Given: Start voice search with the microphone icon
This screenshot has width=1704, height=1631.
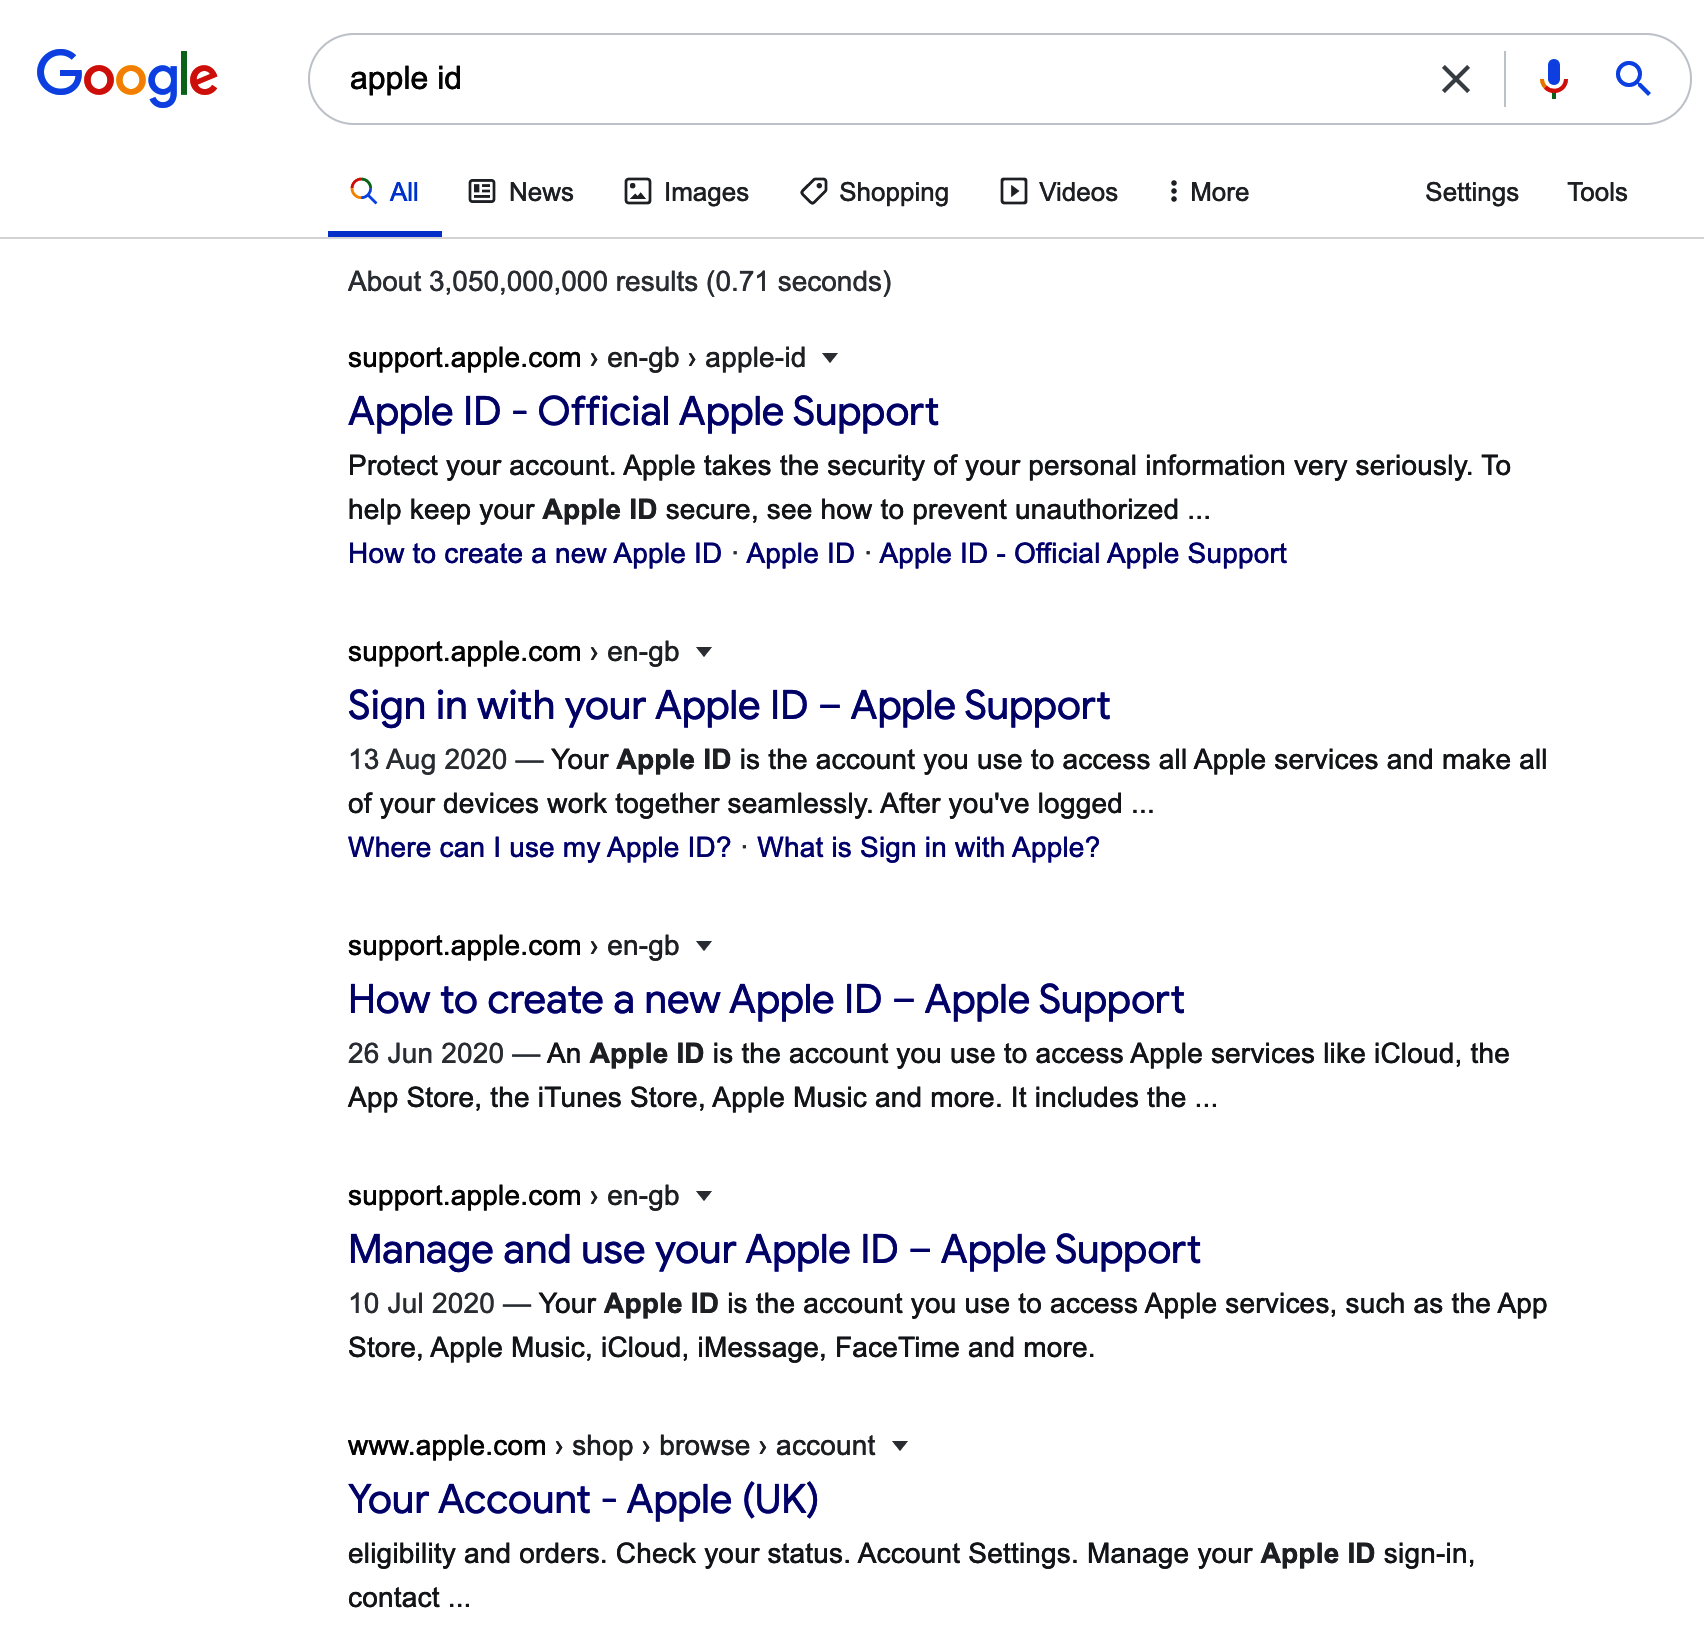Looking at the screenshot, I should pos(1553,78).
